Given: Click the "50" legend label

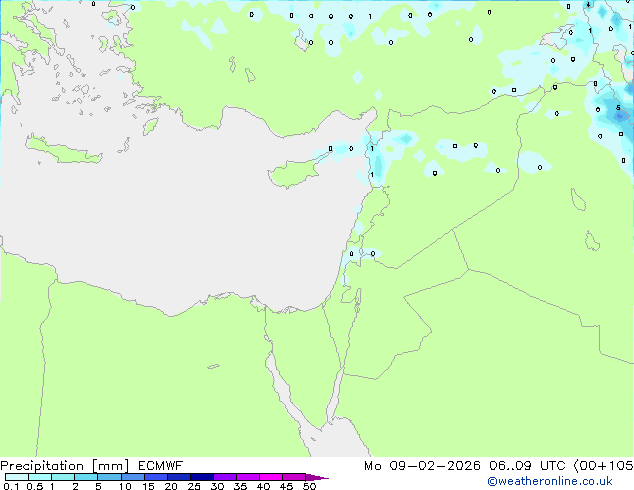Looking at the screenshot, I should point(309,486).
